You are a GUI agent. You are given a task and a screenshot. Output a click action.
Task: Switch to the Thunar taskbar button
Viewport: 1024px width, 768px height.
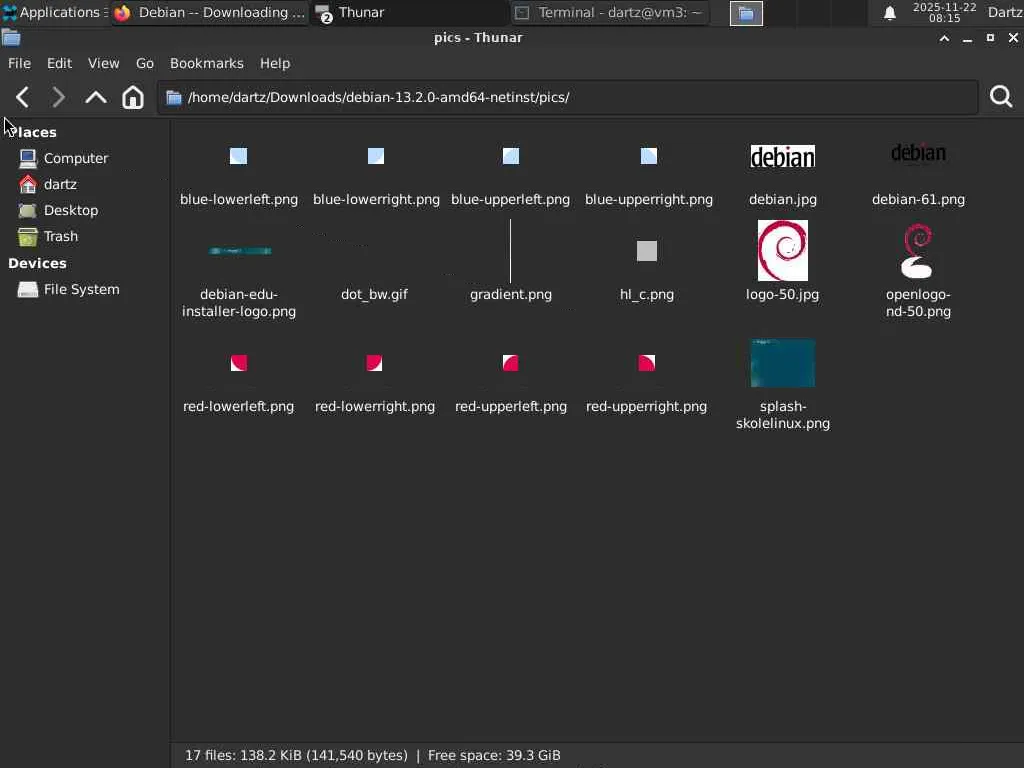point(410,12)
